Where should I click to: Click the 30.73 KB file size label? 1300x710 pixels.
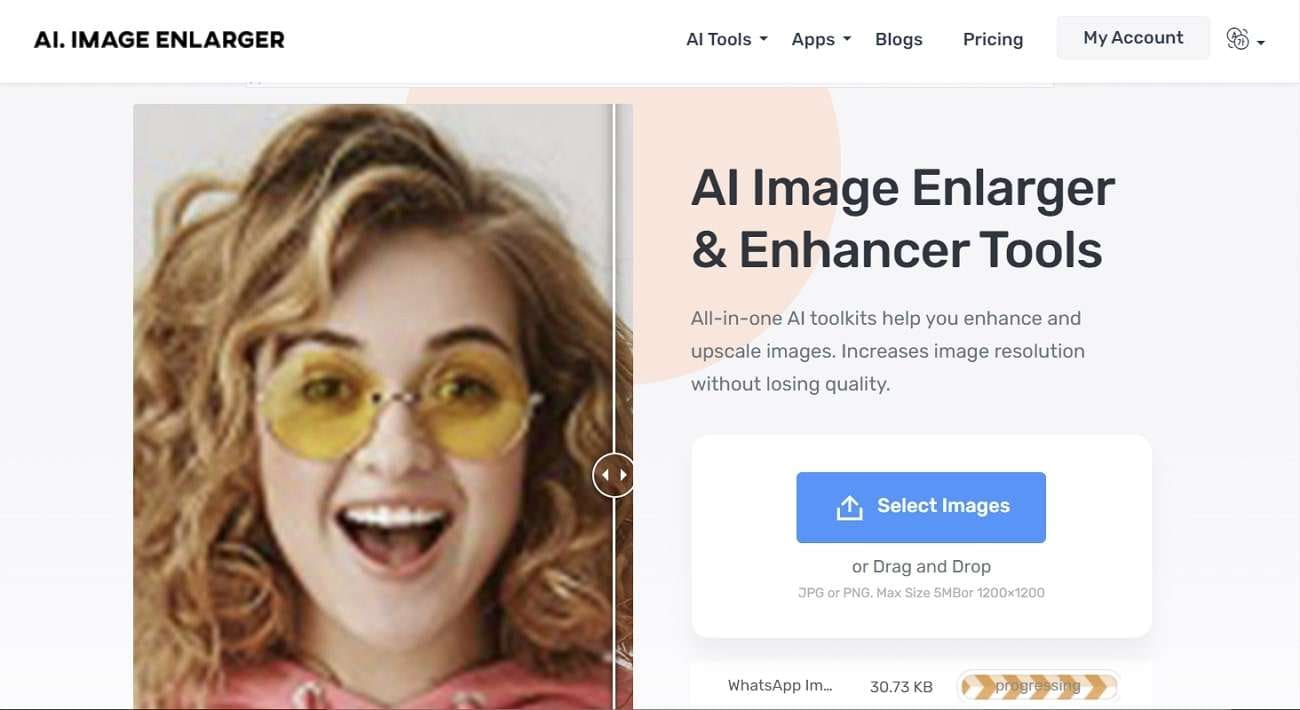click(x=900, y=686)
